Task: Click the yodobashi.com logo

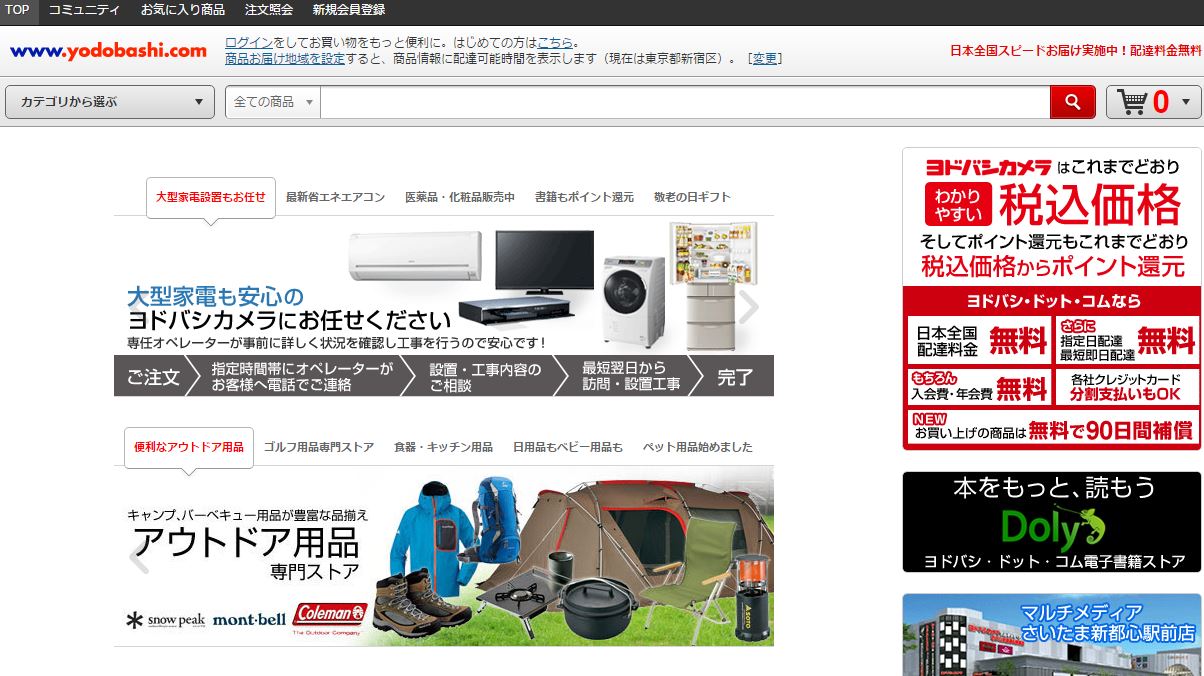Action: pyautogui.click(x=108, y=51)
